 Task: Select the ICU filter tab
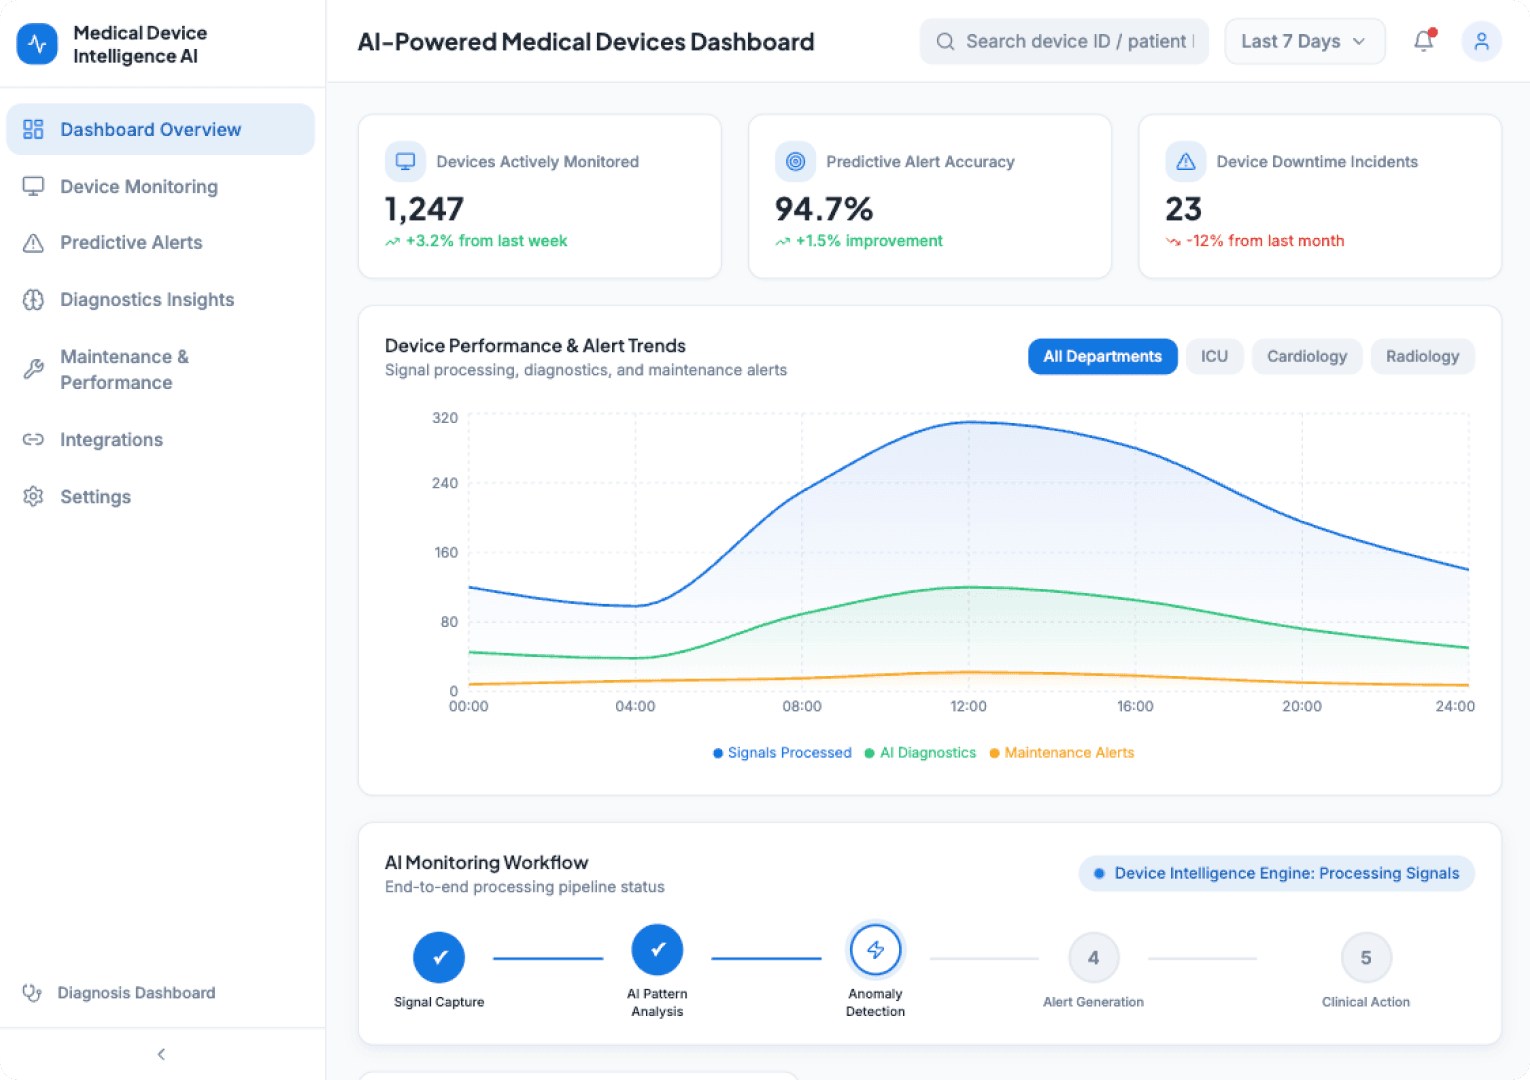(x=1214, y=356)
